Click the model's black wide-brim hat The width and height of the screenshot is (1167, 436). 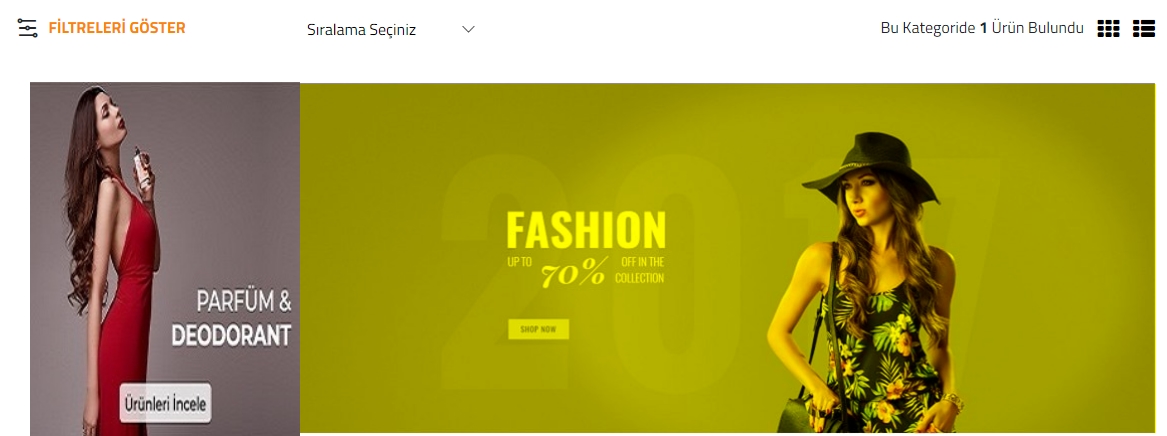[871, 165]
